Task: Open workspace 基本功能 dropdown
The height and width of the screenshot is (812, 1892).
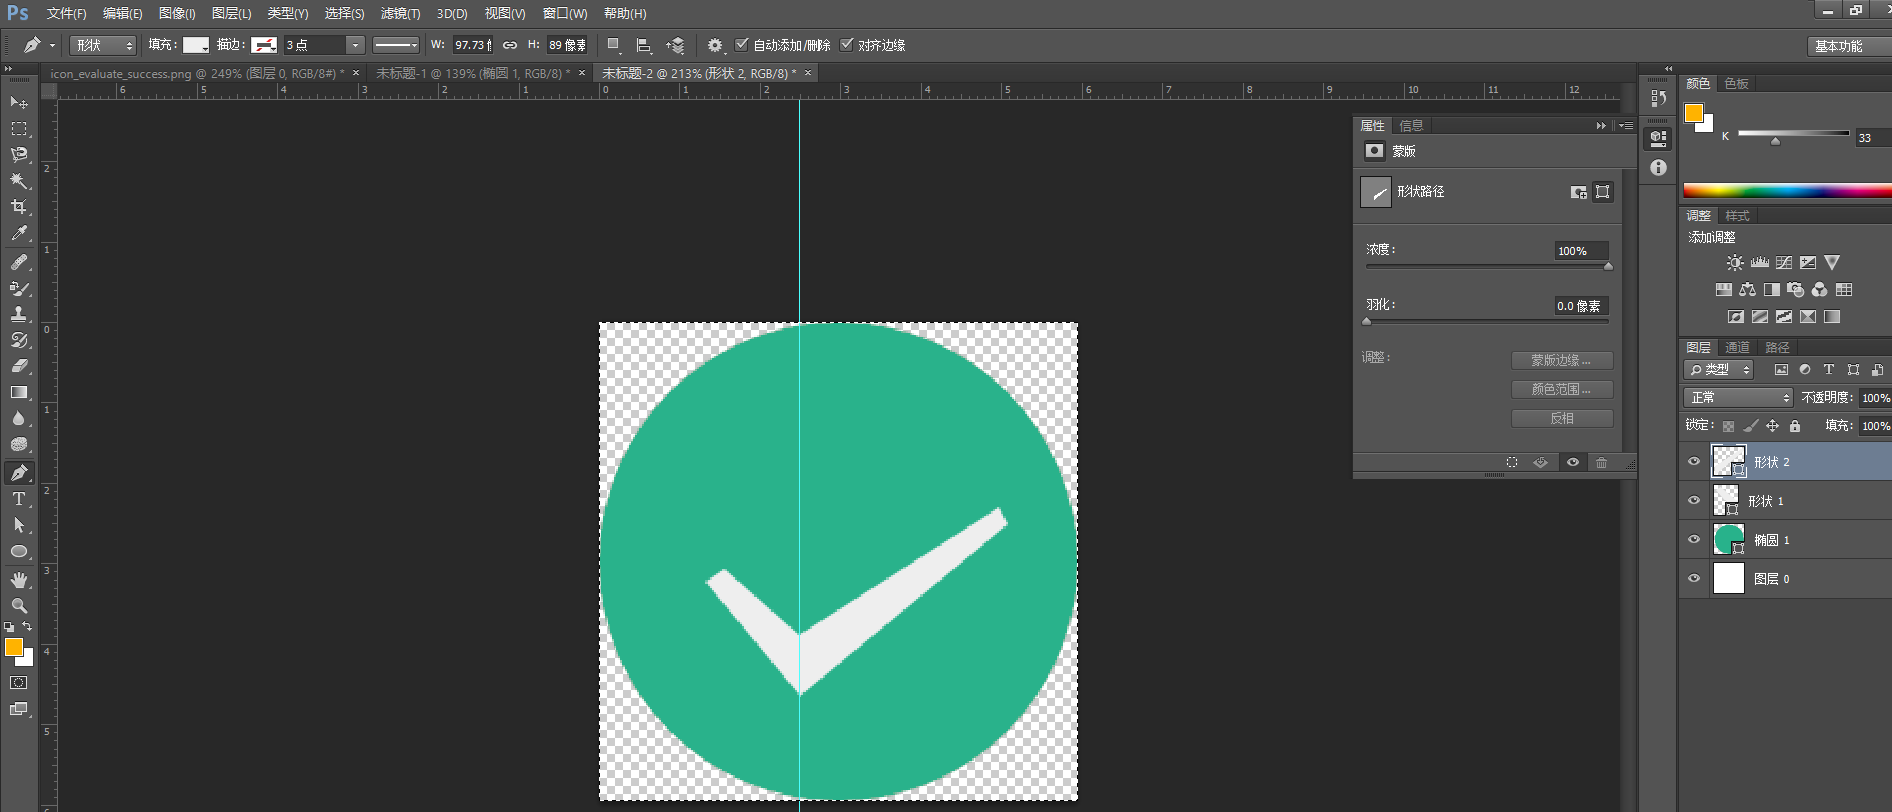Action: tap(1850, 46)
